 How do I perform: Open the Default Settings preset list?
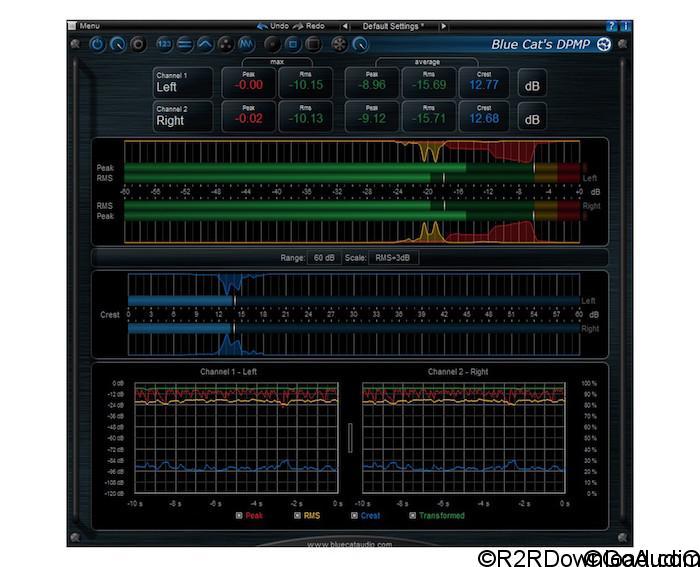tap(392, 25)
